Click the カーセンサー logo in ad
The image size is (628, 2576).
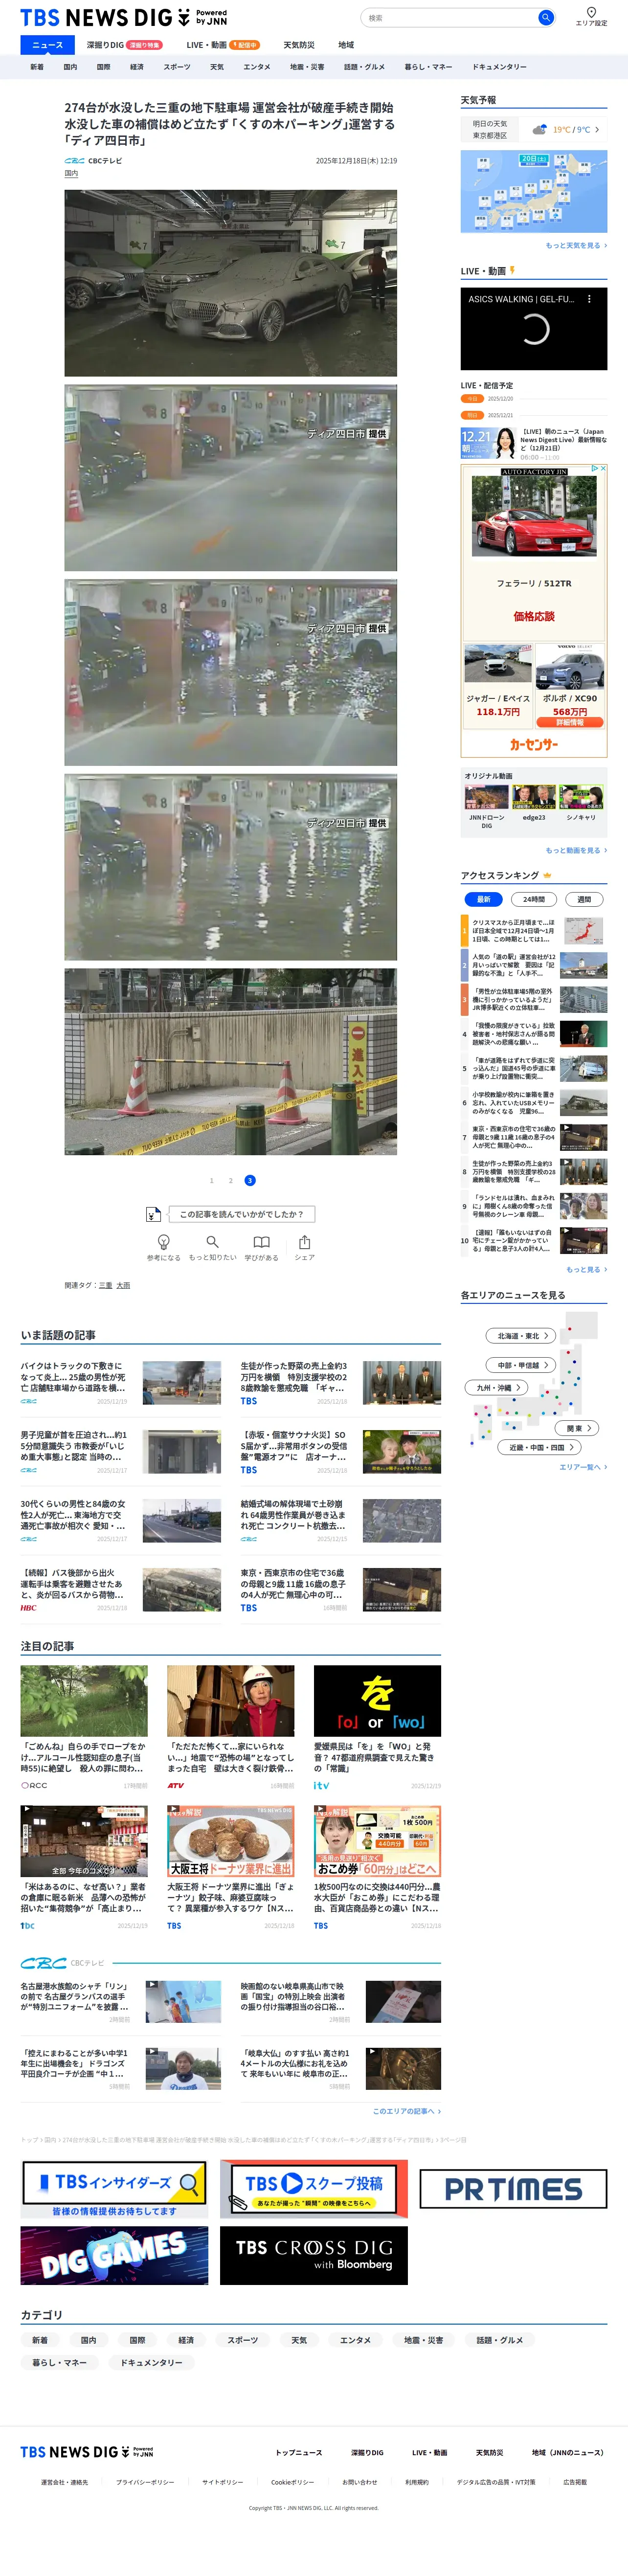(x=534, y=744)
